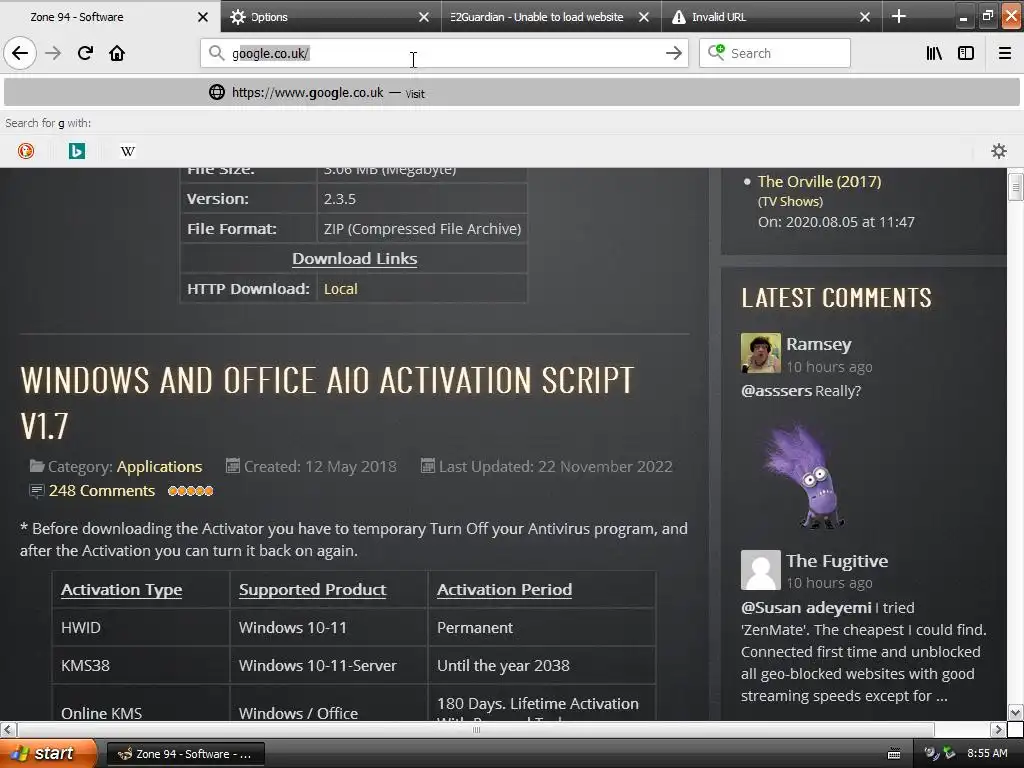The image size is (1024, 768).
Task: Close the Options tab
Action: point(424,17)
